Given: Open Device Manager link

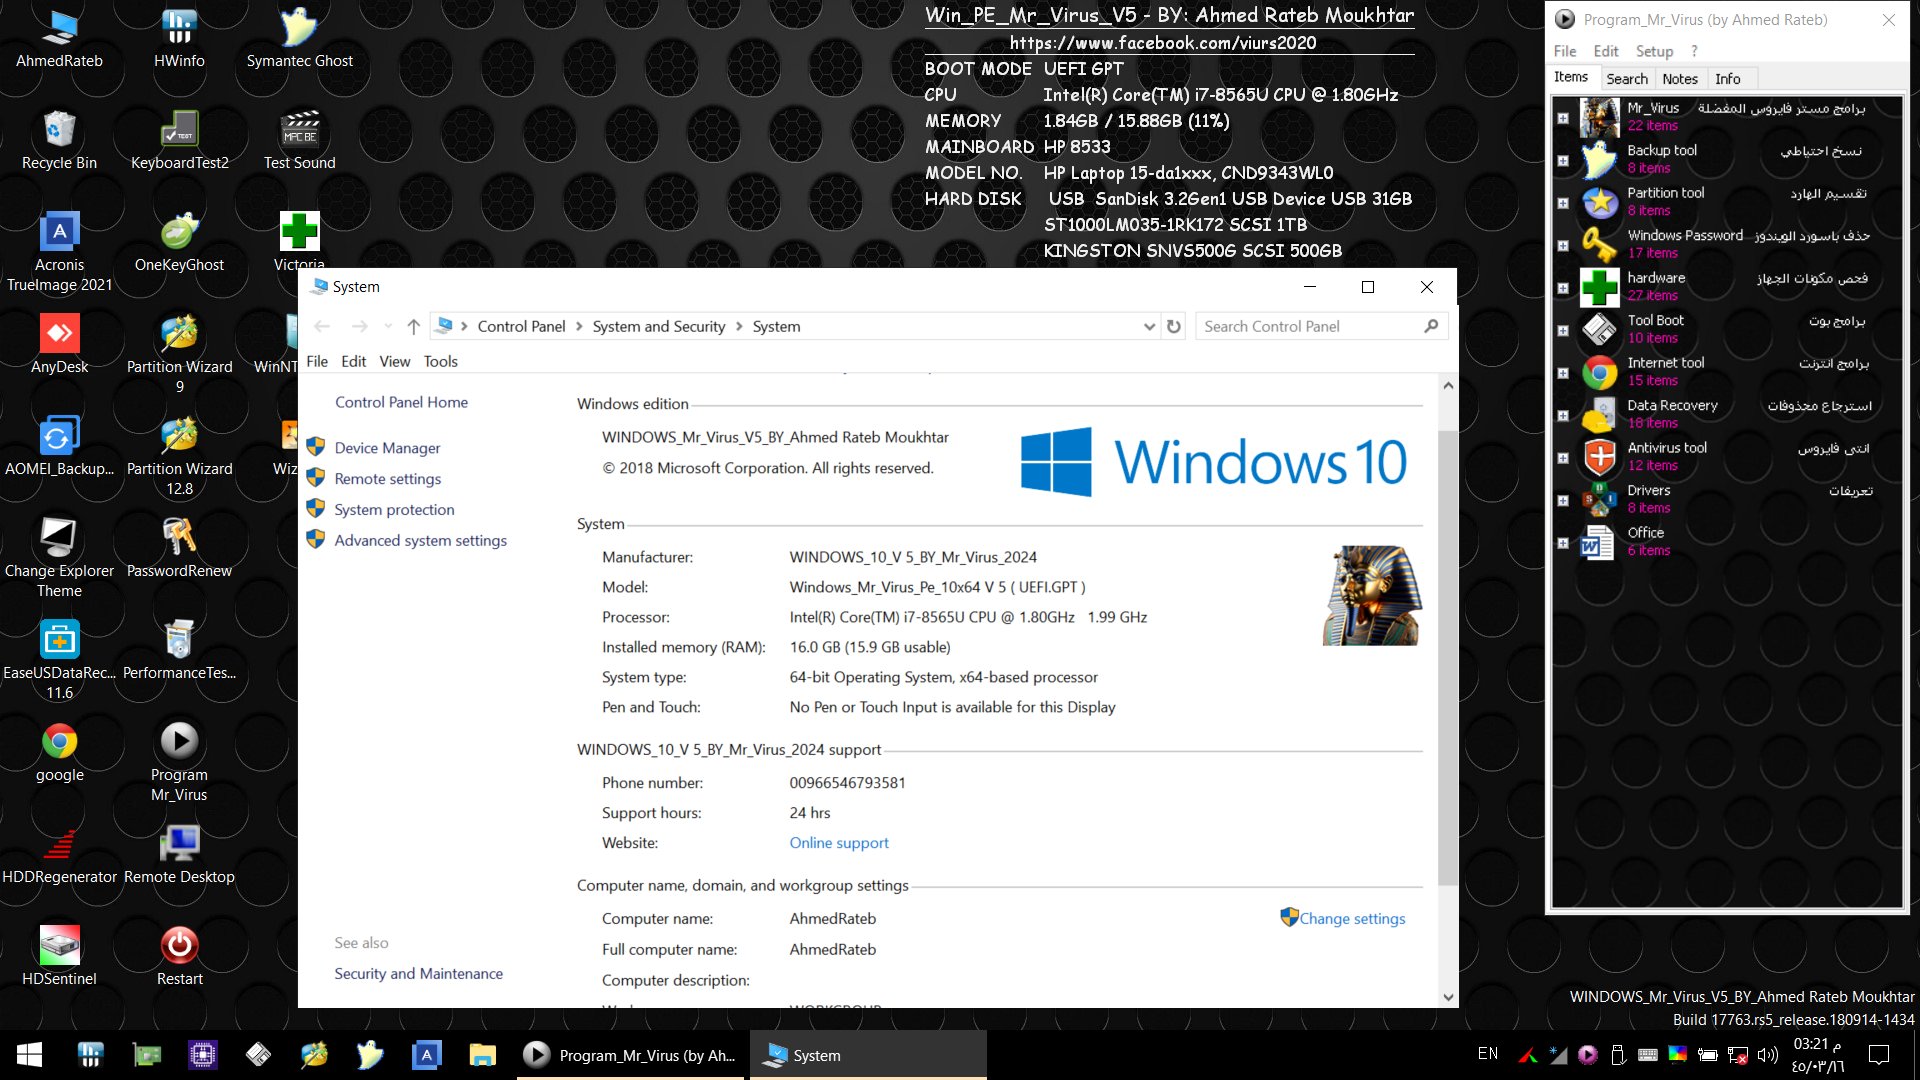Looking at the screenshot, I should pyautogui.click(x=387, y=448).
